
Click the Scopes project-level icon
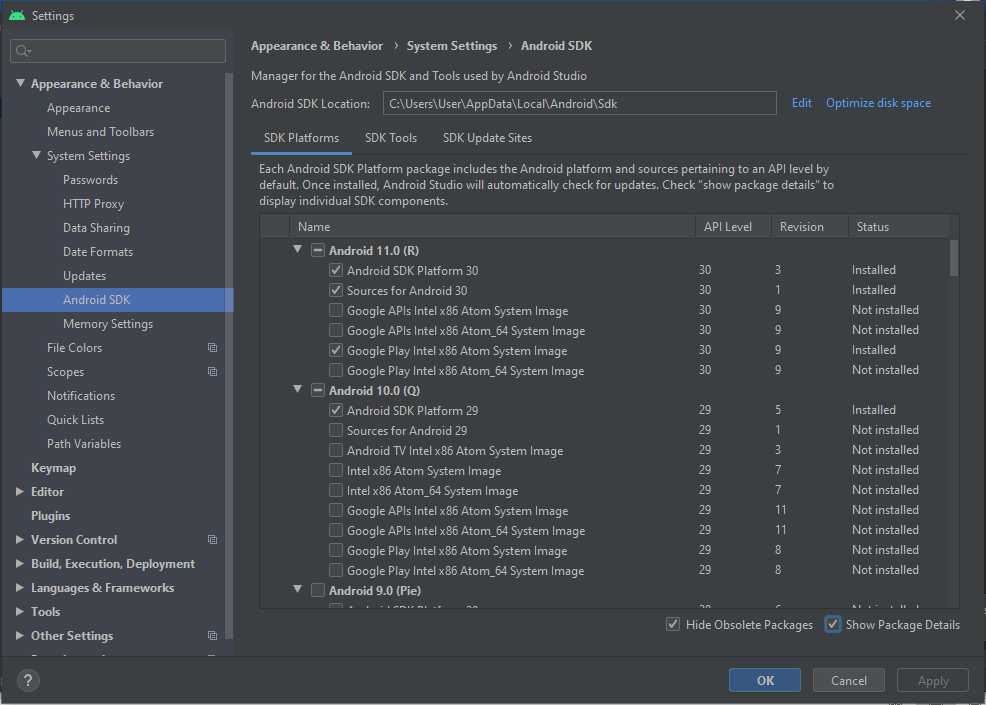tap(212, 372)
